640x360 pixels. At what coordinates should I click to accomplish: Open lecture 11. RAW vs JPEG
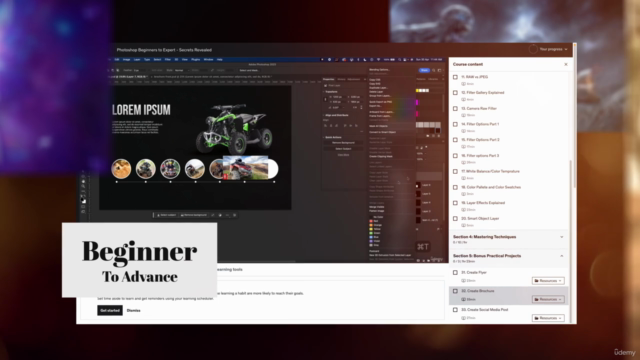click(x=474, y=77)
